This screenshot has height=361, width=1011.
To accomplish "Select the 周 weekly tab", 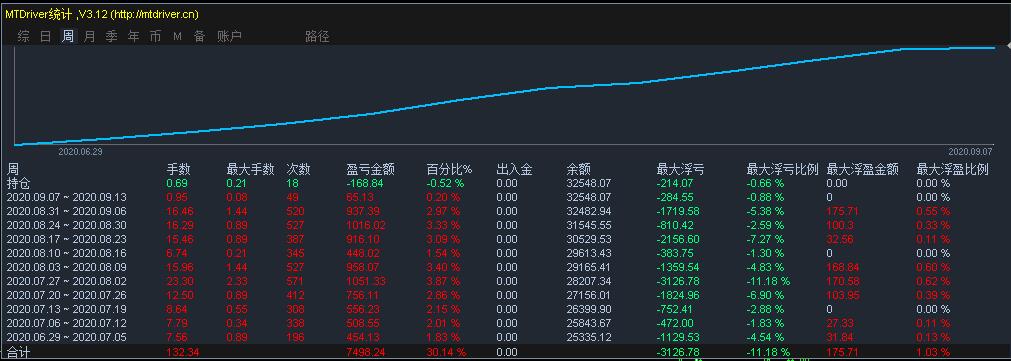I will pos(68,36).
